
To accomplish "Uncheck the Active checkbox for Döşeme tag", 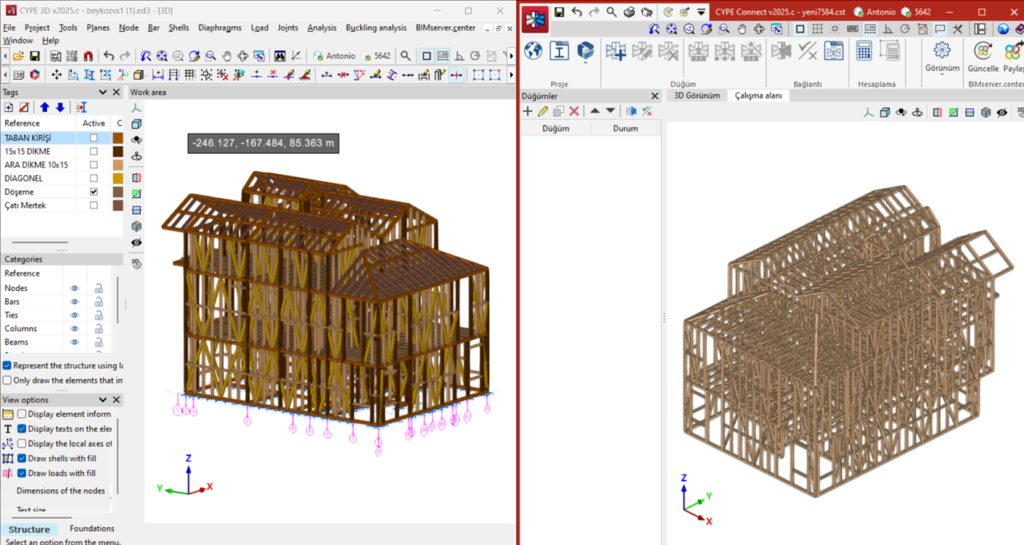I will [94, 191].
